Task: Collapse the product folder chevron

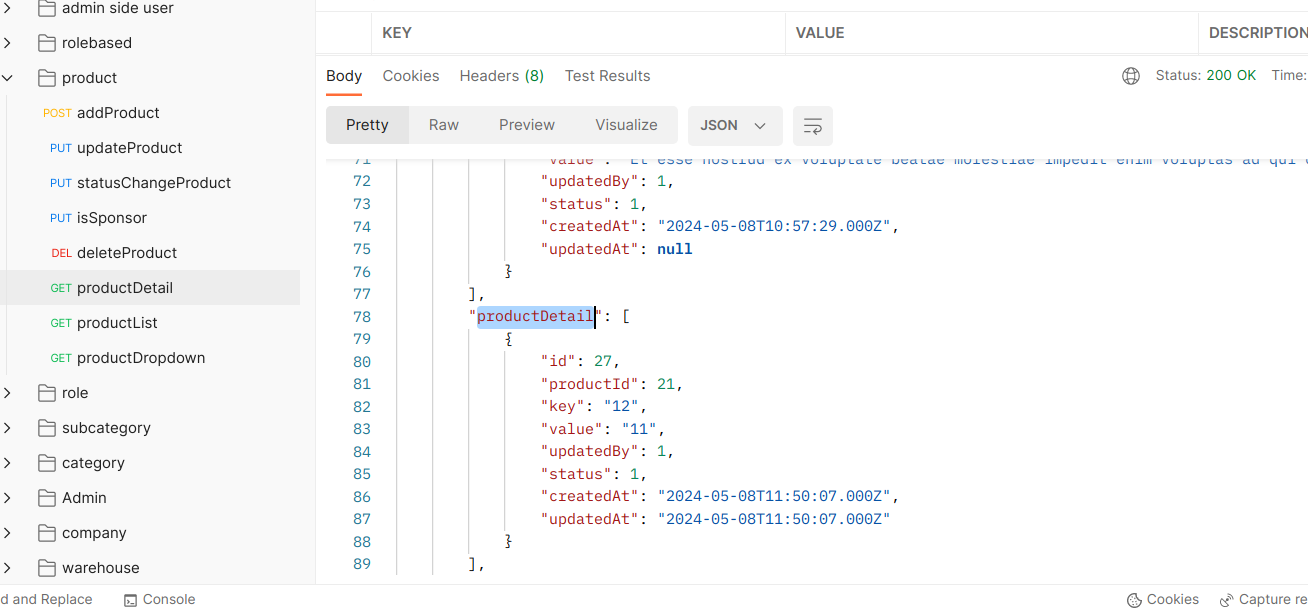Action: click(x=8, y=78)
